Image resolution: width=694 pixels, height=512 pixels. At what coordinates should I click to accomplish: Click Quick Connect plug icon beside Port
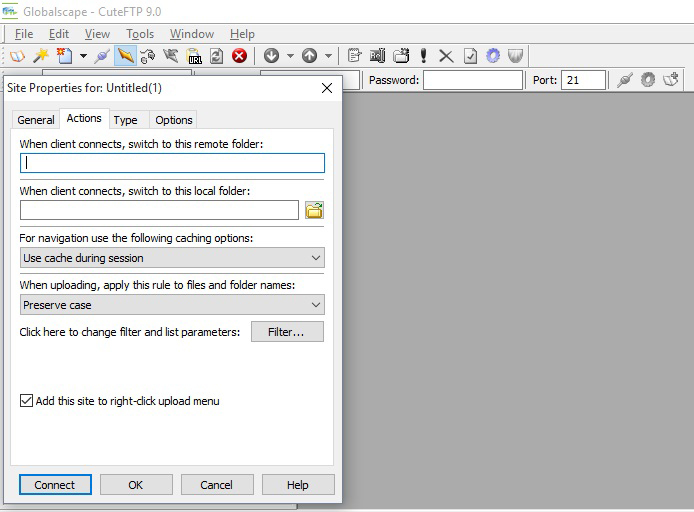coord(625,80)
